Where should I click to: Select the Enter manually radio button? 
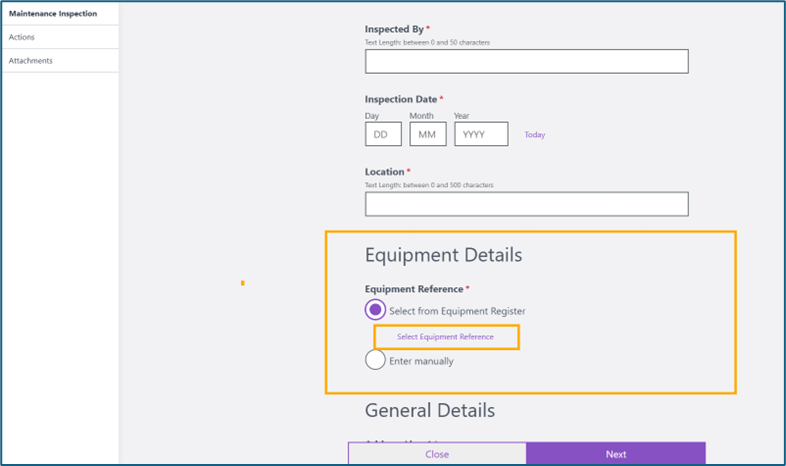375,360
